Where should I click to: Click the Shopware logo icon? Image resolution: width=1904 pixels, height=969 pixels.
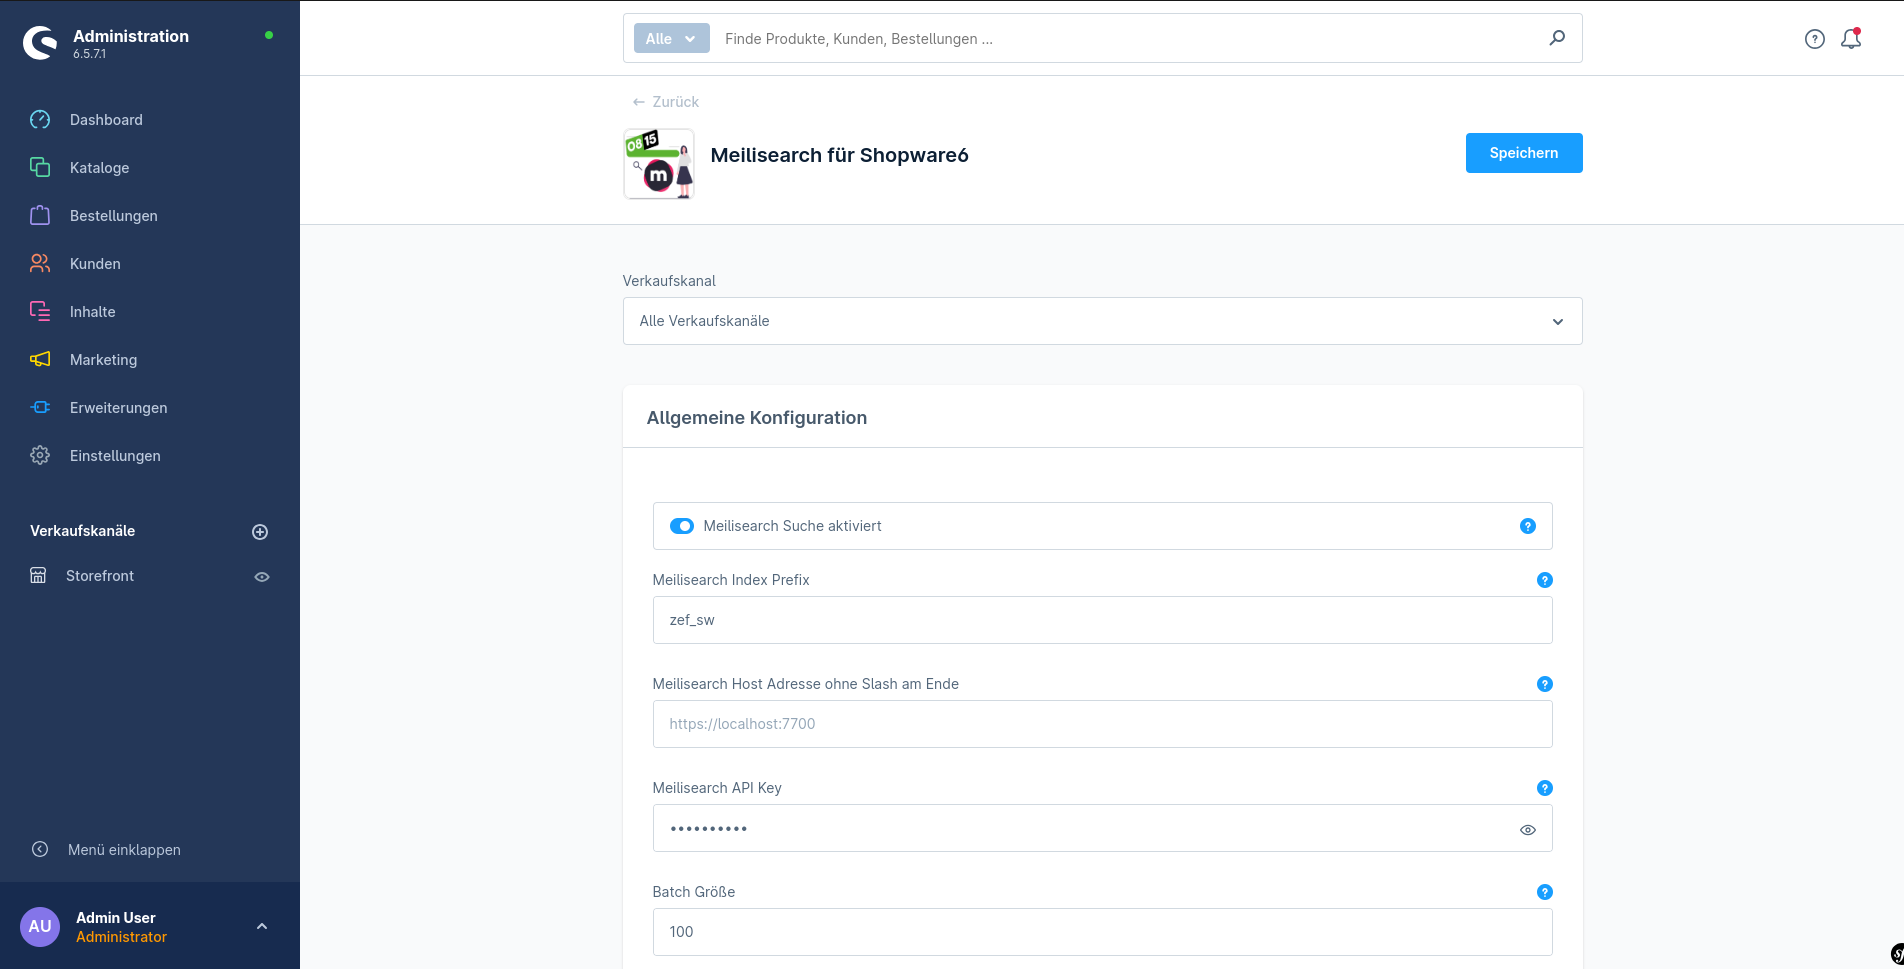[x=41, y=43]
